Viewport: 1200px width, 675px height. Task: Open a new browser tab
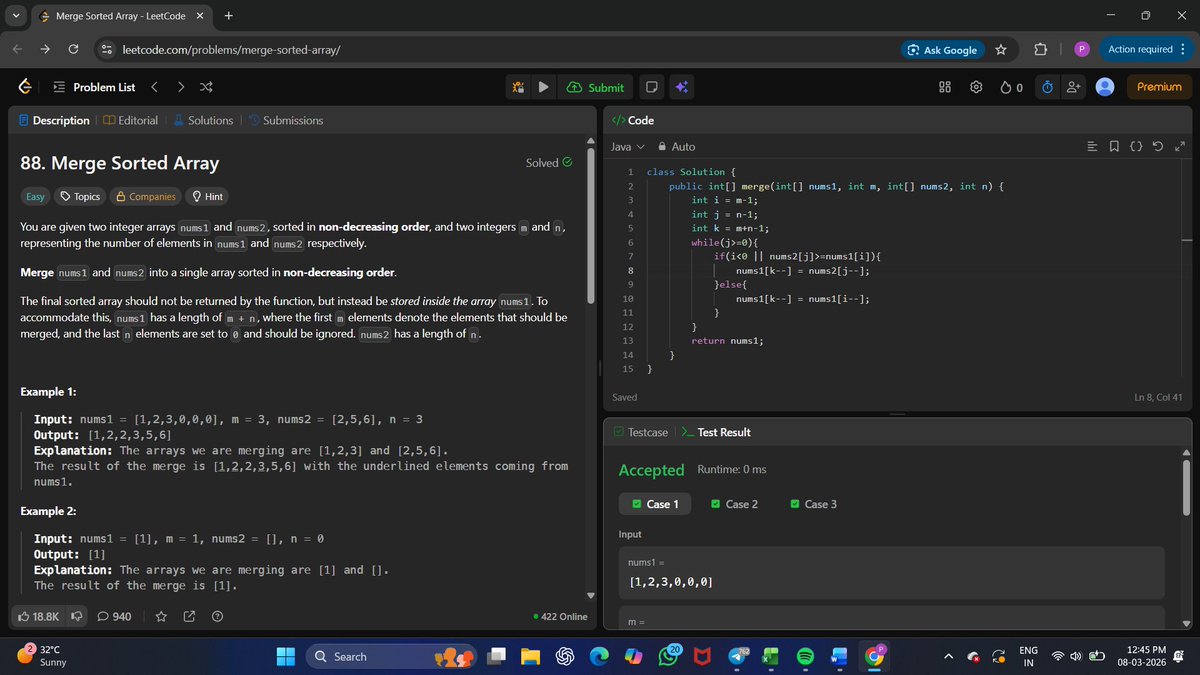coord(229,16)
